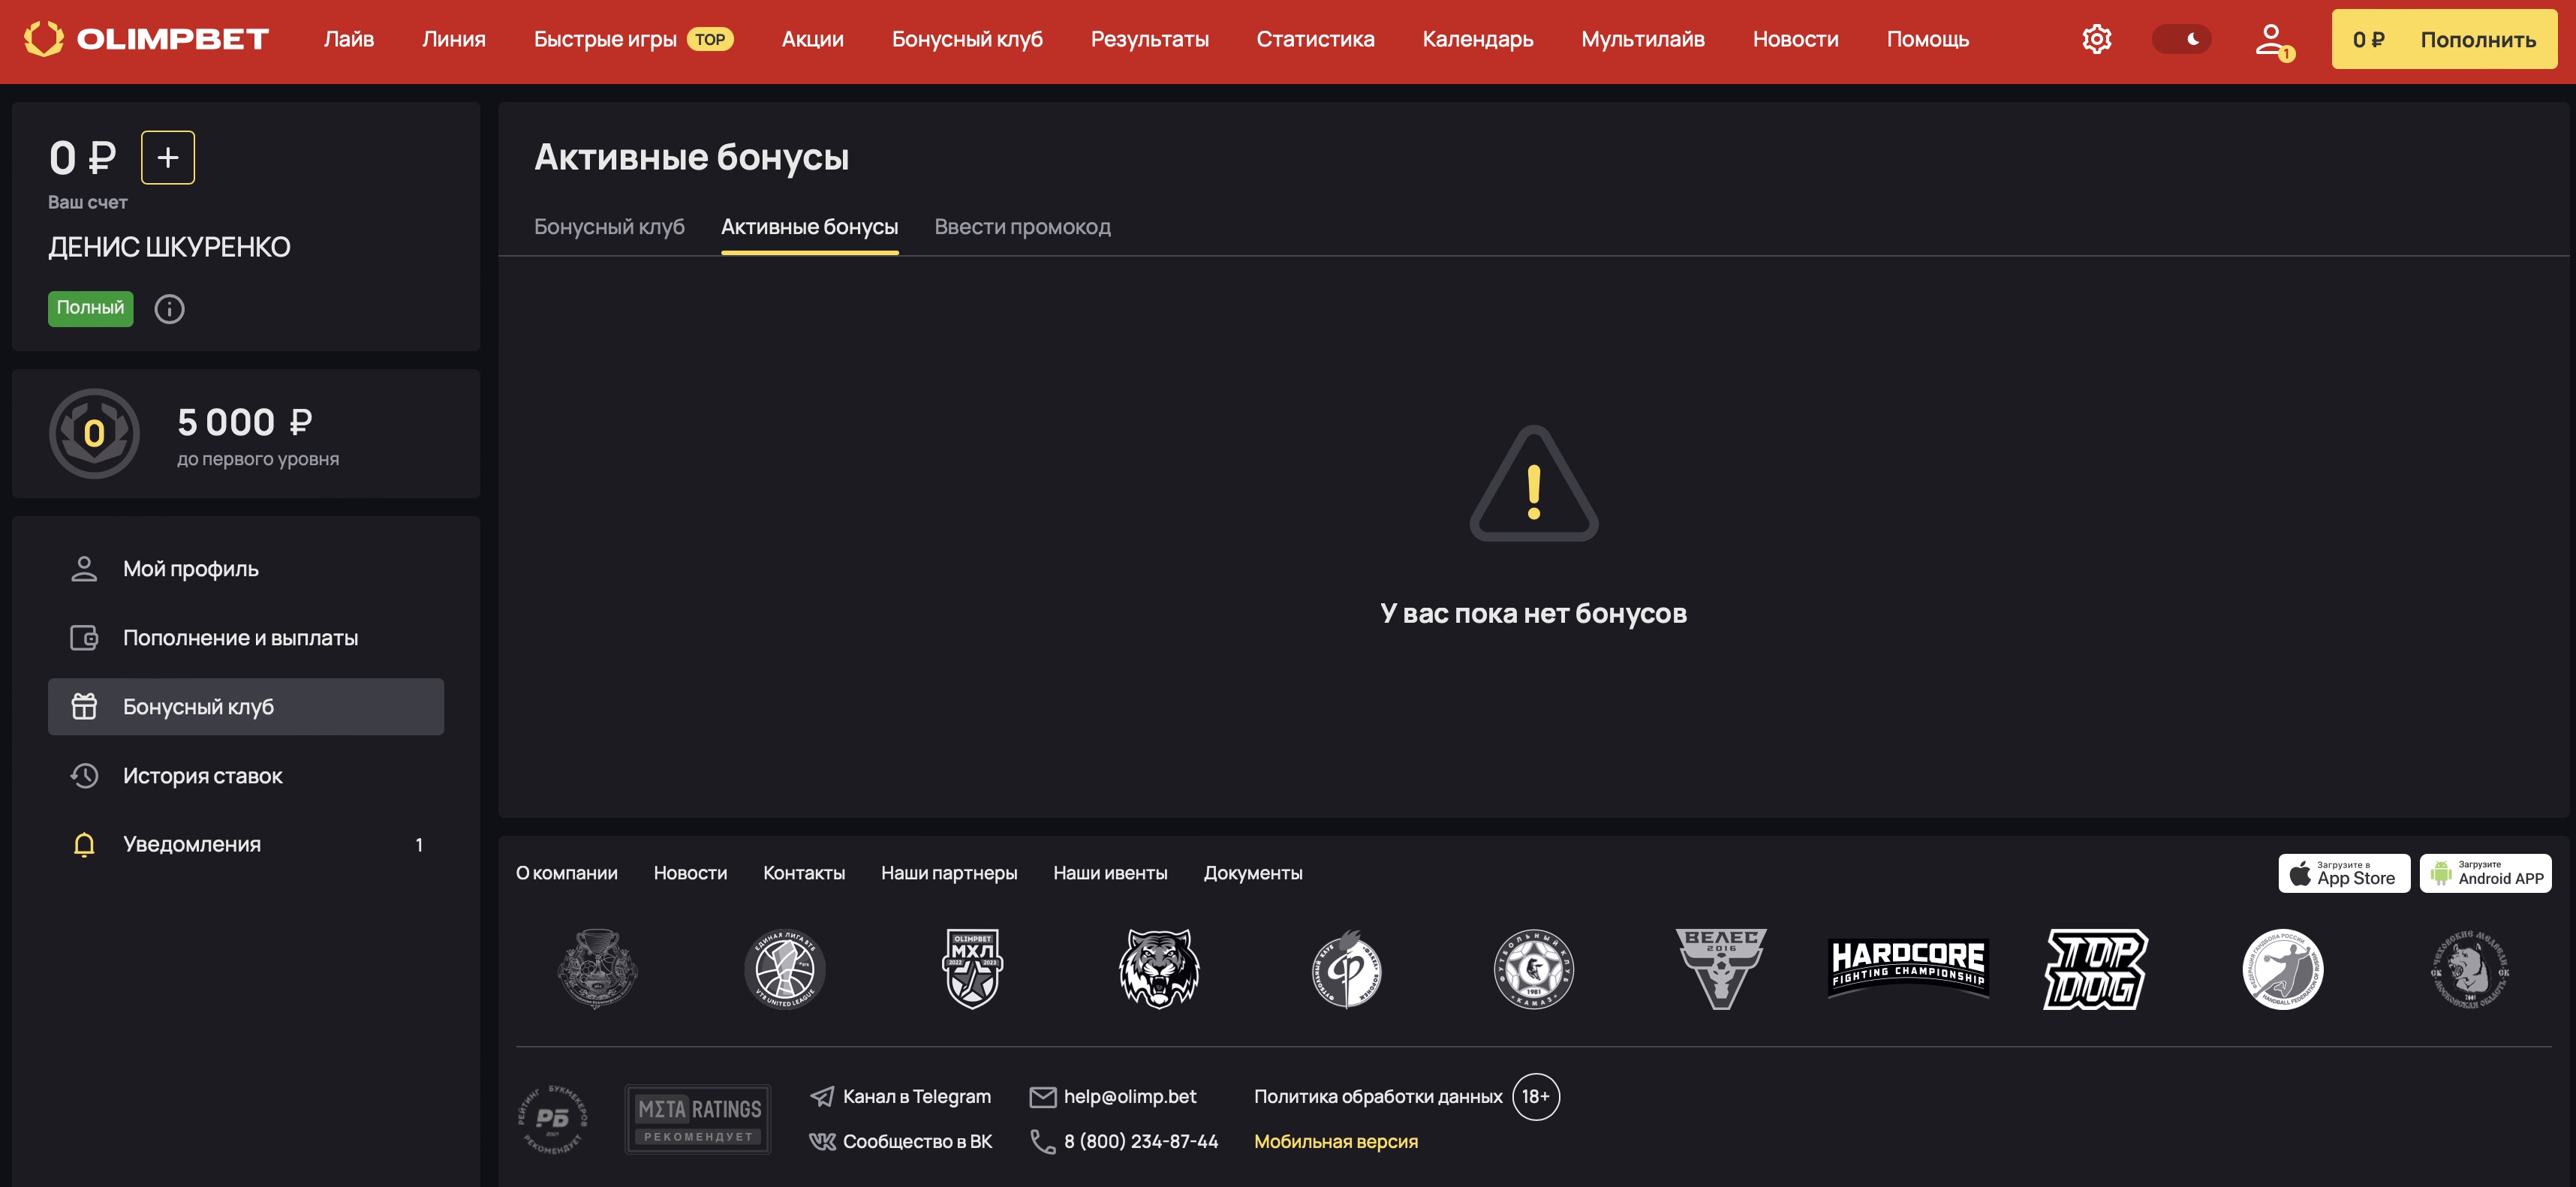Open the МХЛ partner logo
This screenshot has width=2576, height=1187.
coord(972,968)
